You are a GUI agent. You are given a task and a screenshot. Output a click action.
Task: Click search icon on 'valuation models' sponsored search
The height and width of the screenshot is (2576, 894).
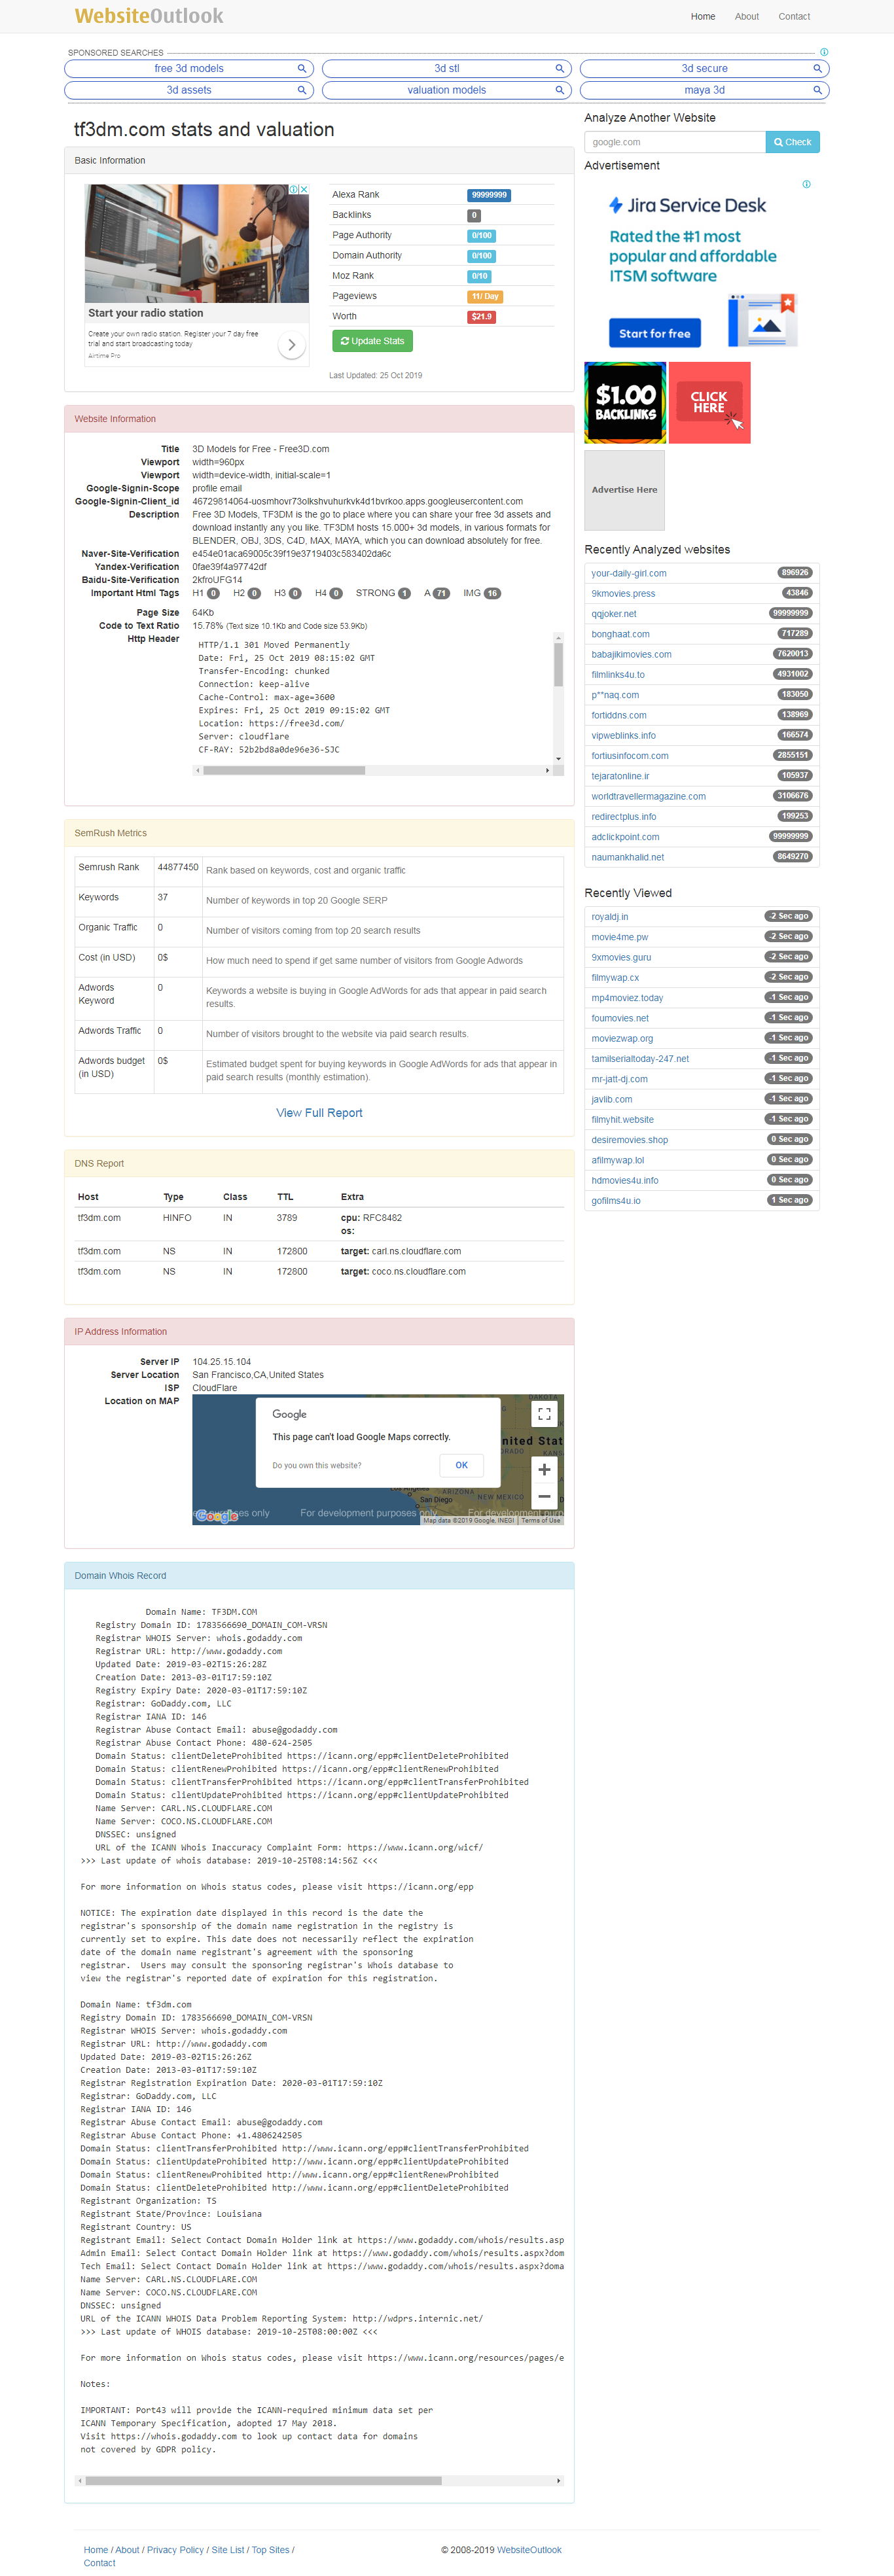click(559, 90)
